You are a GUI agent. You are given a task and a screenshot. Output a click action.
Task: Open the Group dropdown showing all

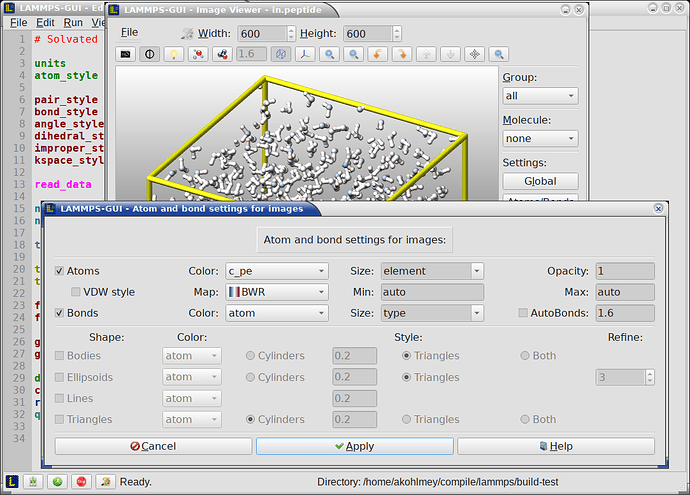(x=540, y=96)
